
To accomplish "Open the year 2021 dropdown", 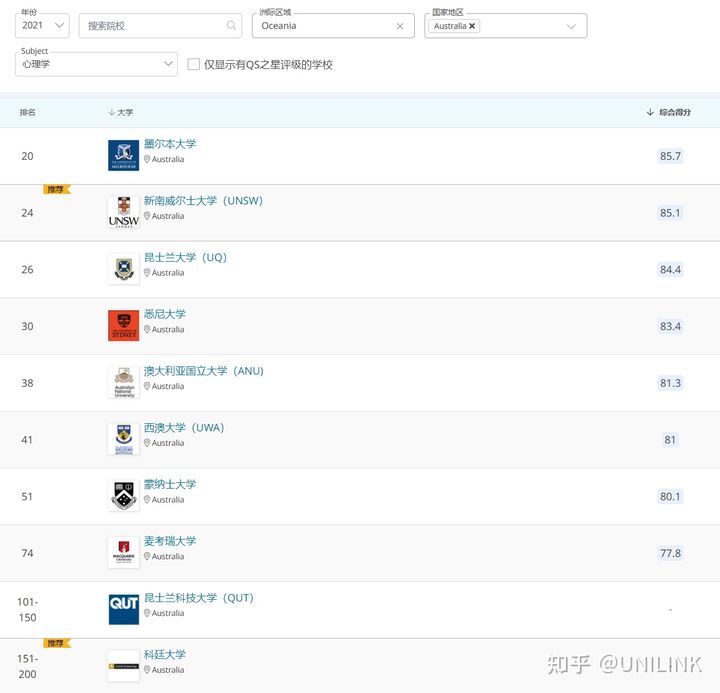I will click(42, 26).
